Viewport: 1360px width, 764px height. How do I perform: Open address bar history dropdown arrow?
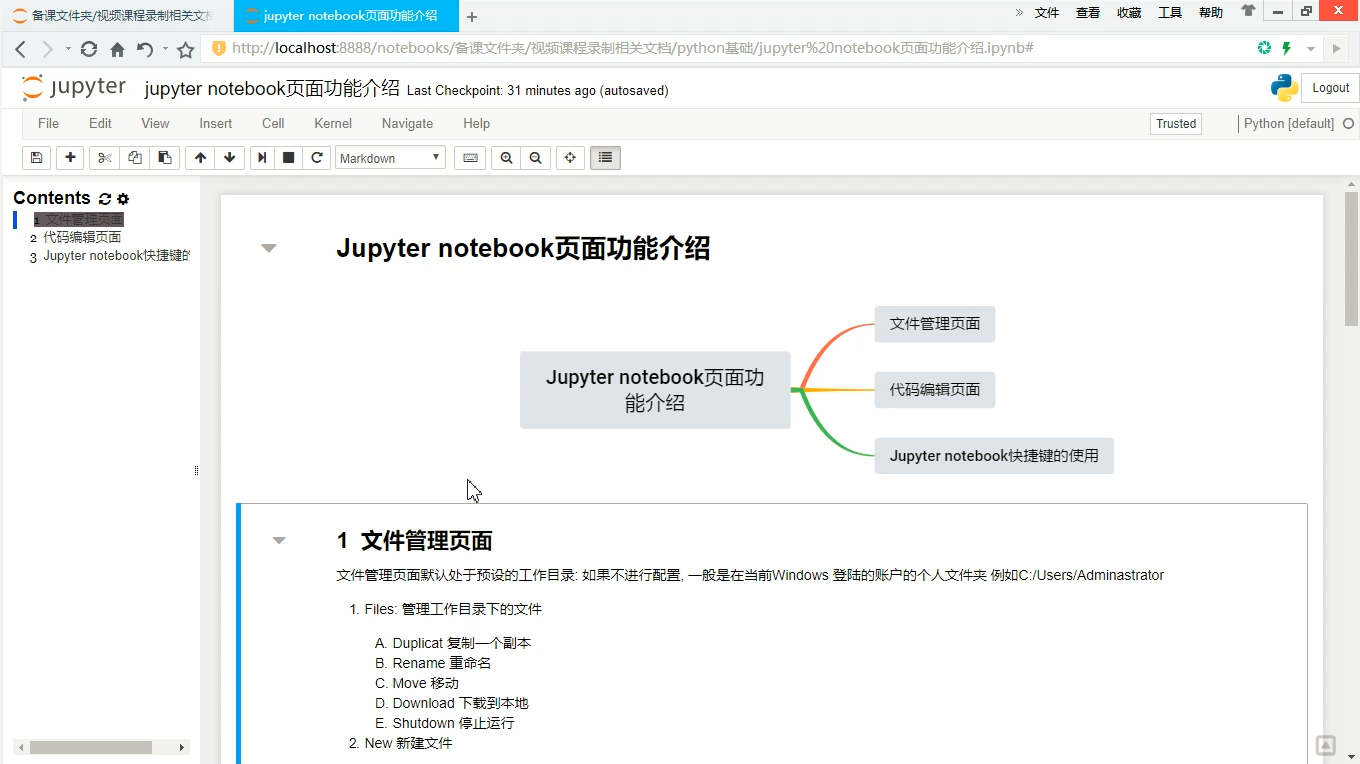point(1310,49)
